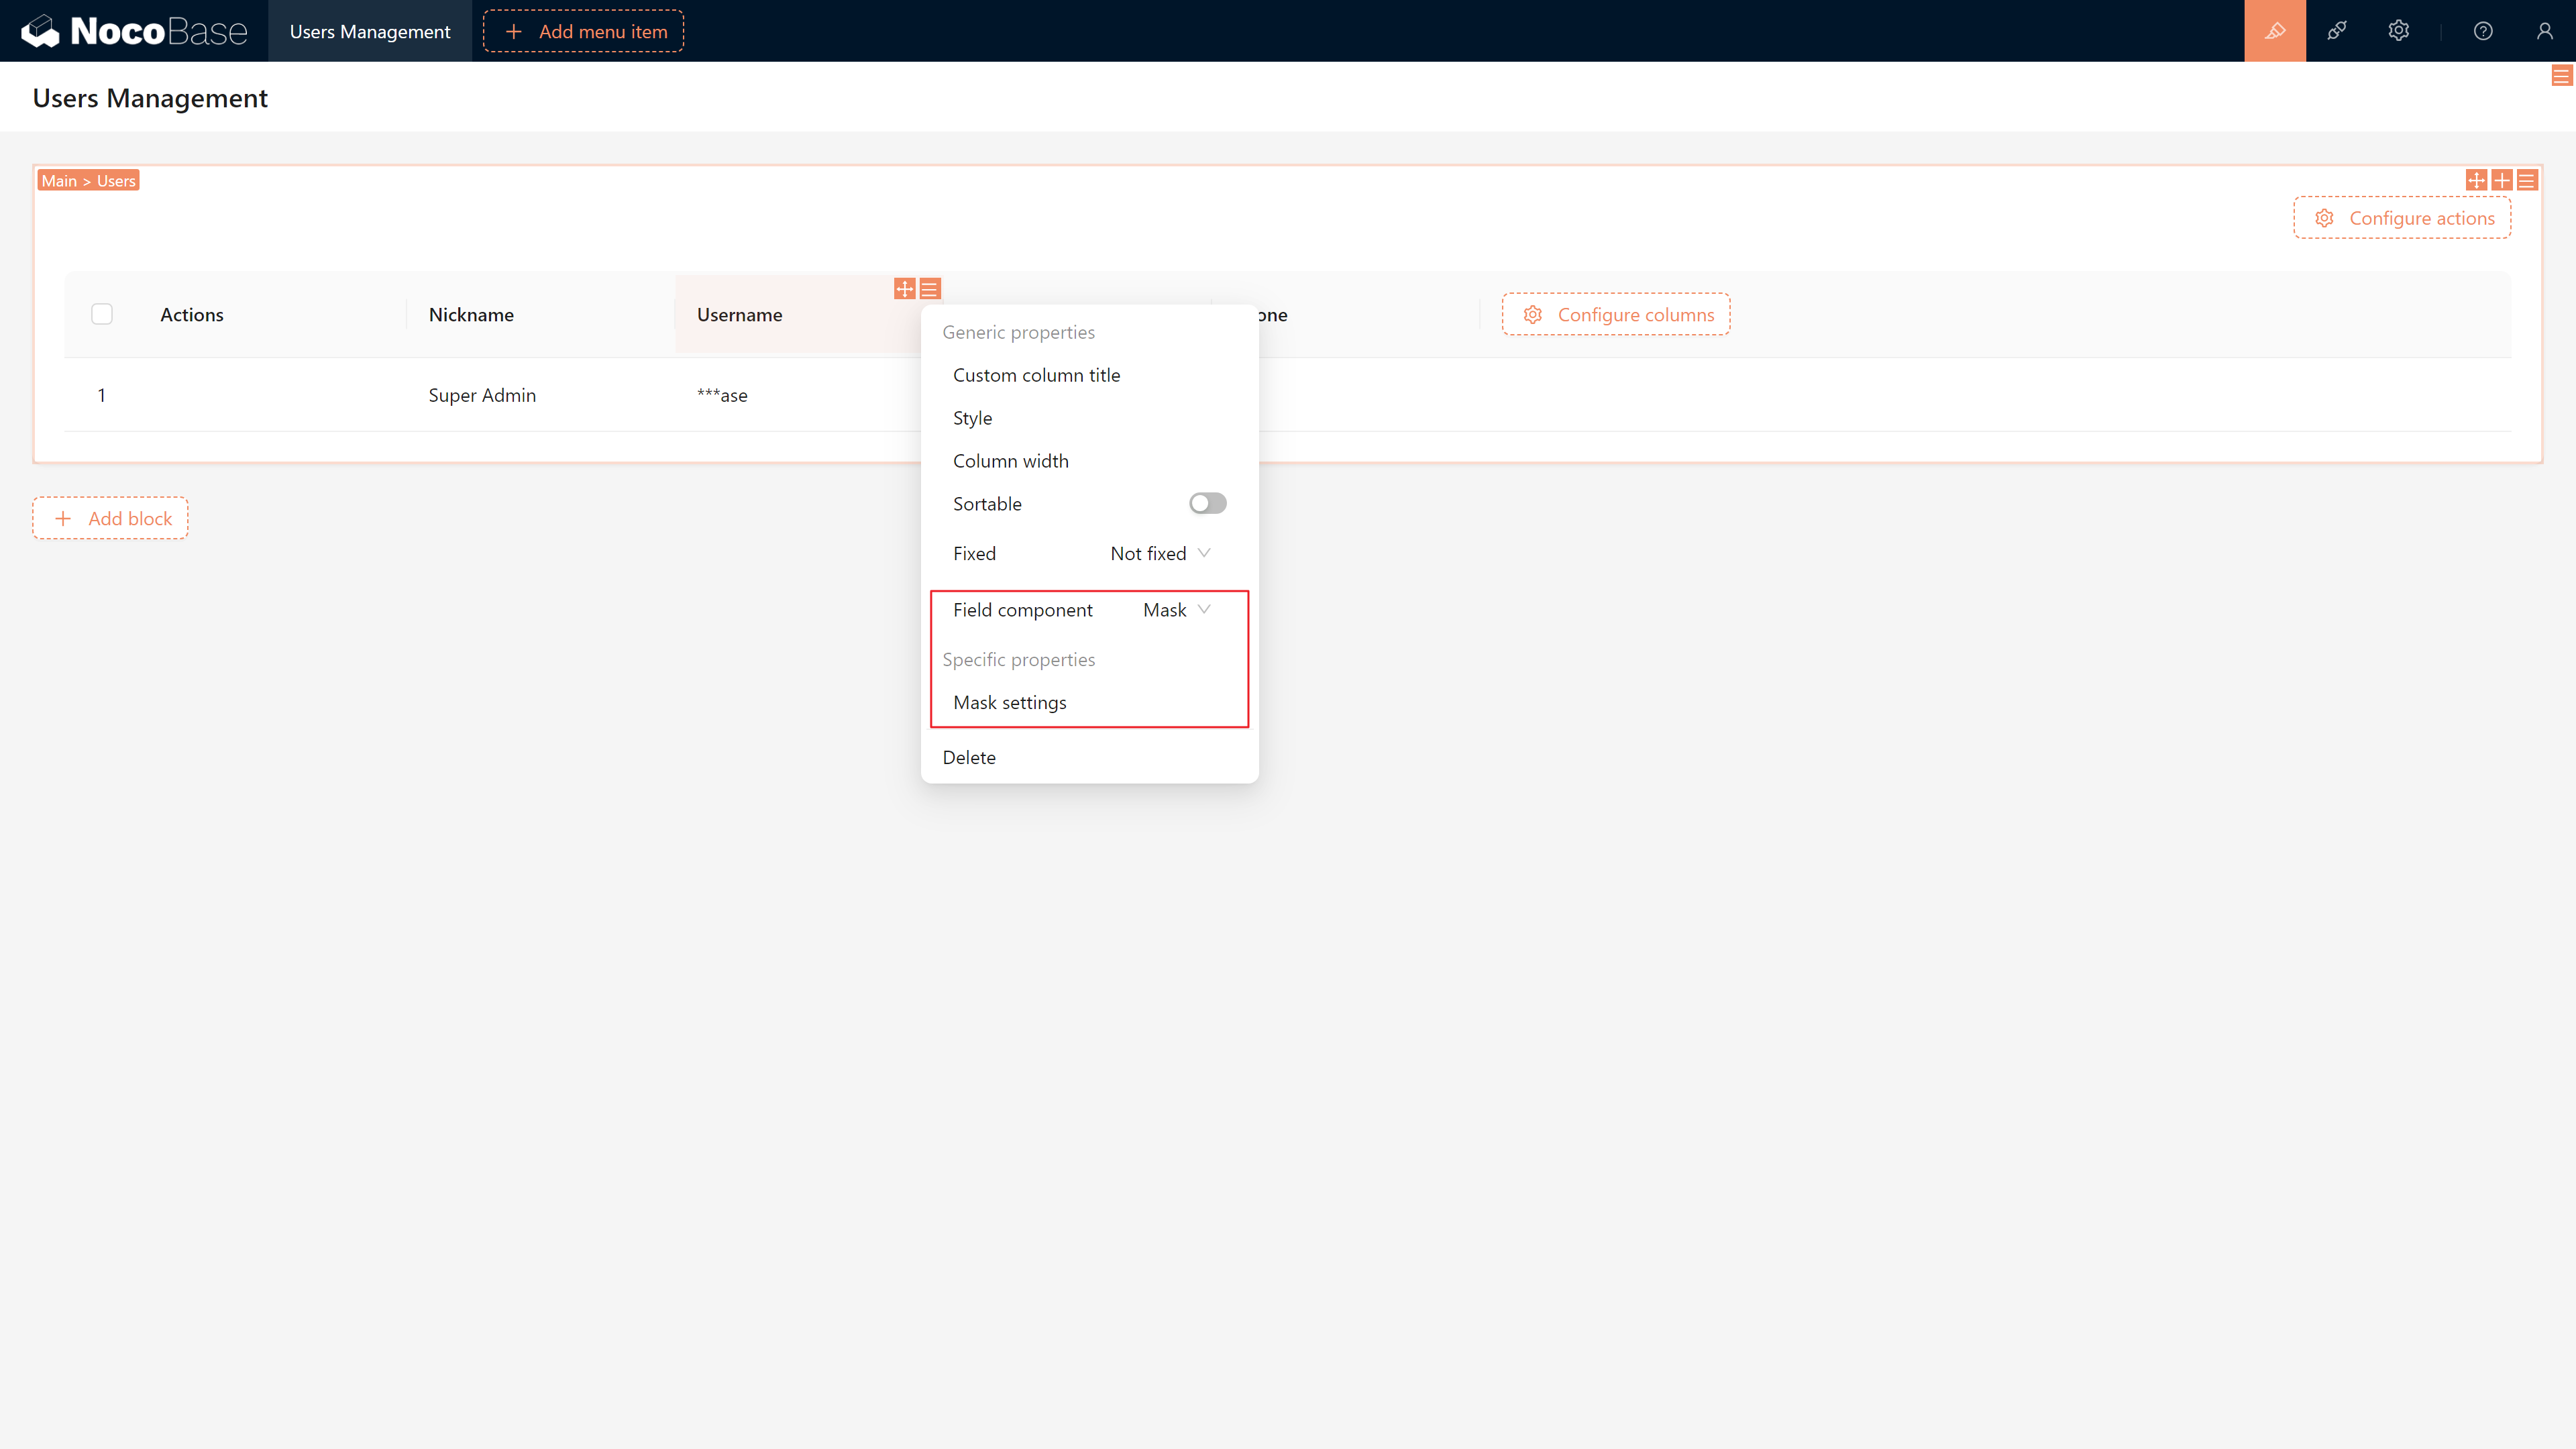Image resolution: width=2576 pixels, height=1449 pixels.
Task: Select Style menu option
Action: pos(1089,418)
